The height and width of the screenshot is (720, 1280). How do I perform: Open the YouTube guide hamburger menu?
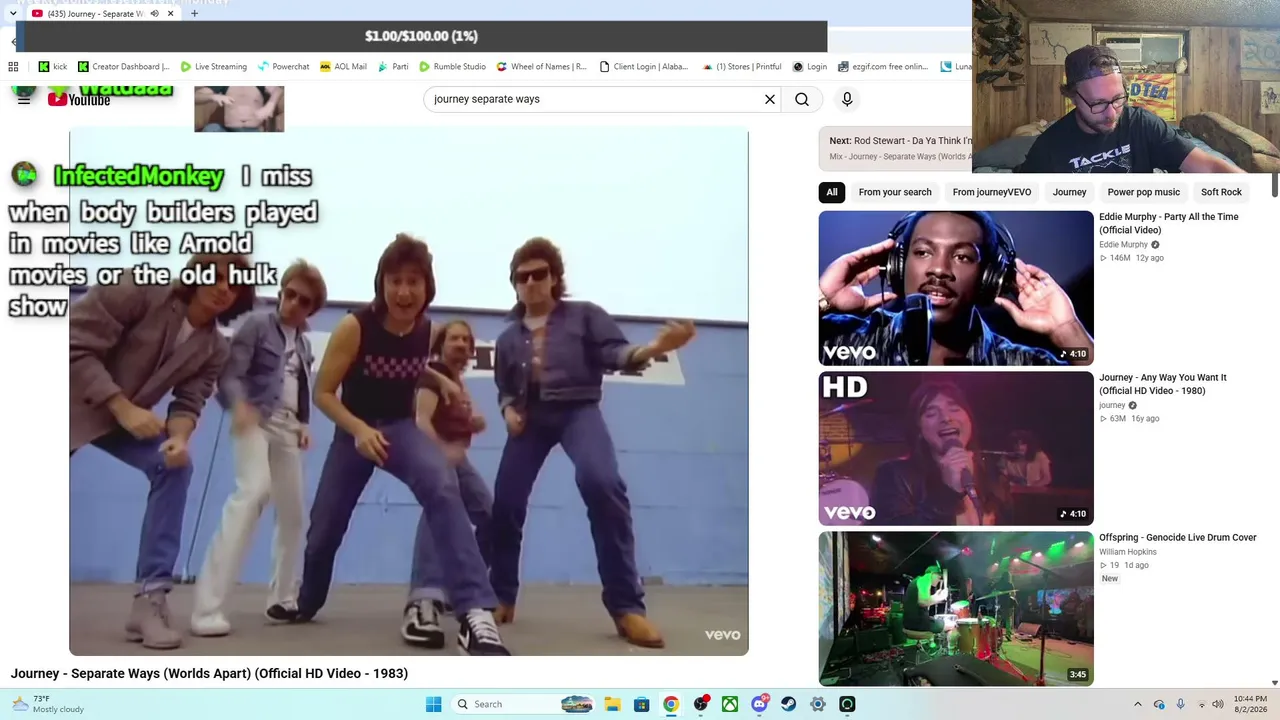pos(24,99)
